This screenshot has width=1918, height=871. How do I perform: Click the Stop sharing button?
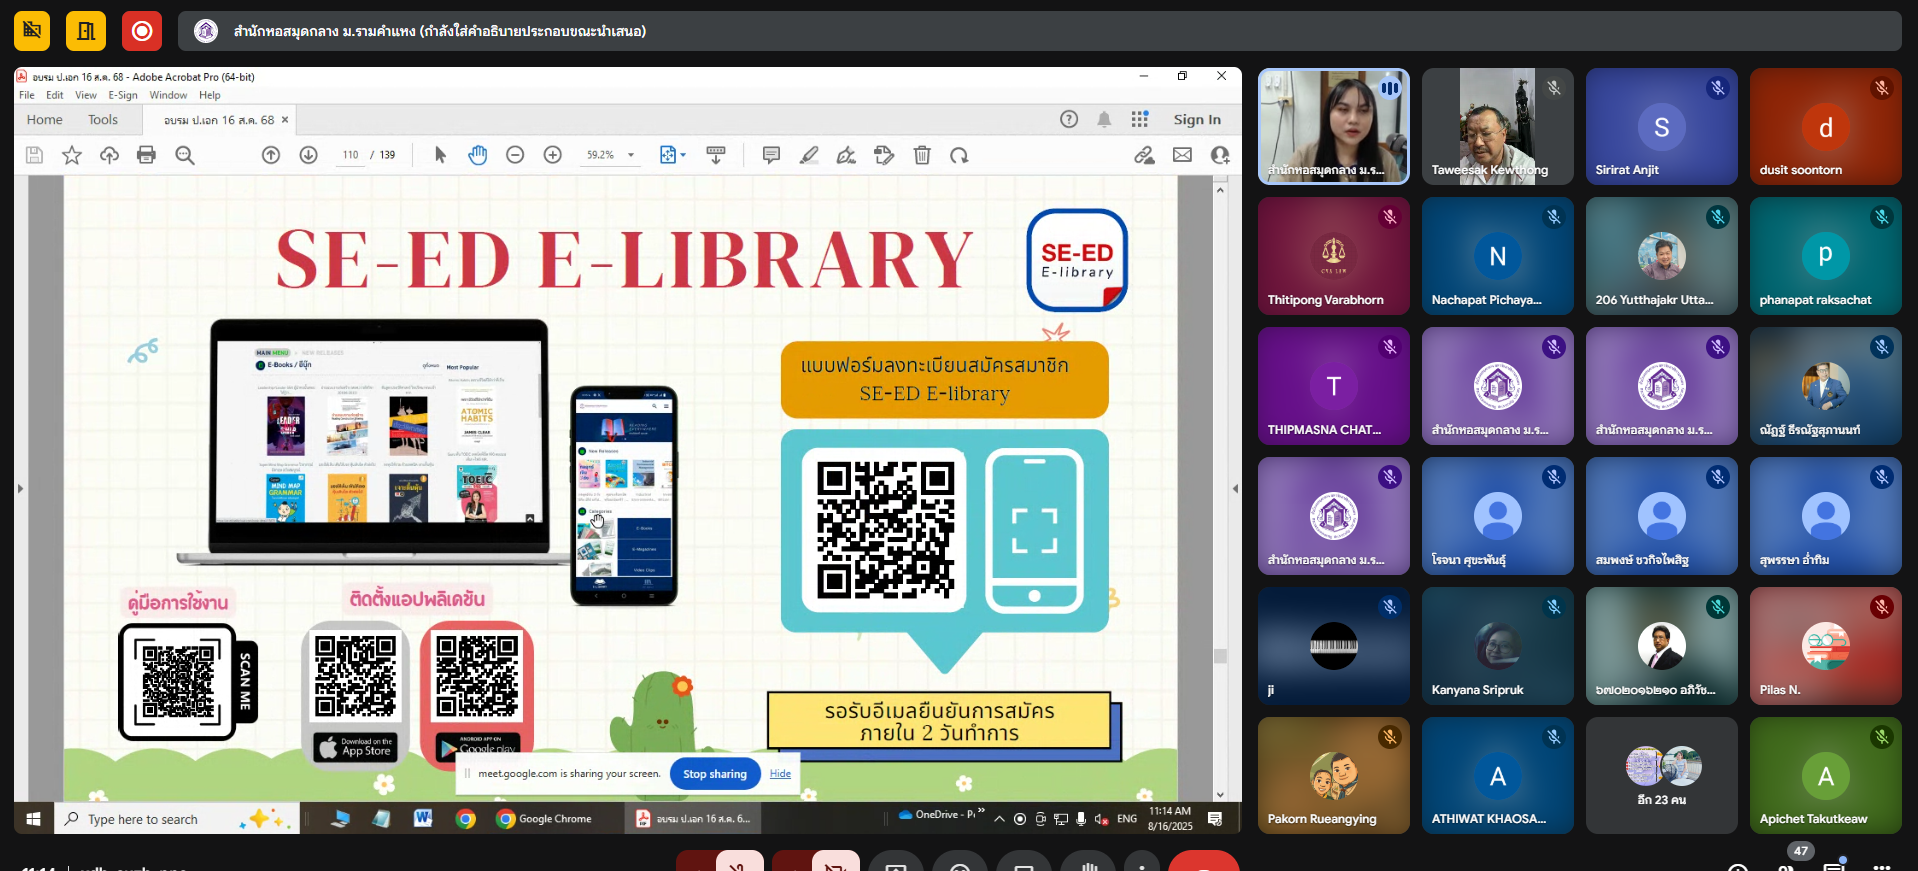[715, 774]
